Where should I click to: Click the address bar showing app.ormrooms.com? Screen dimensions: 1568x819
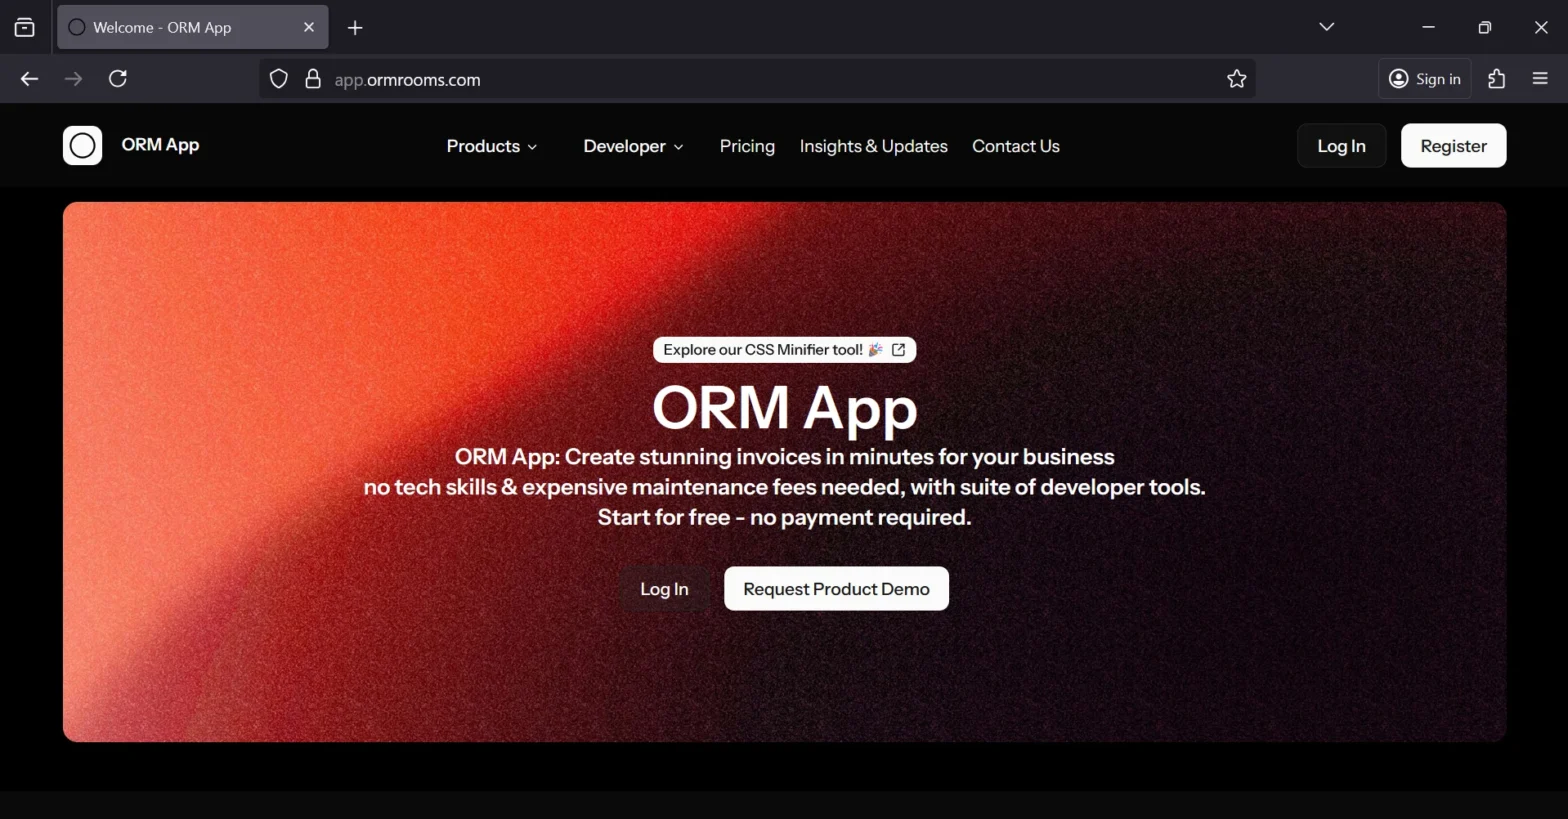coord(750,80)
